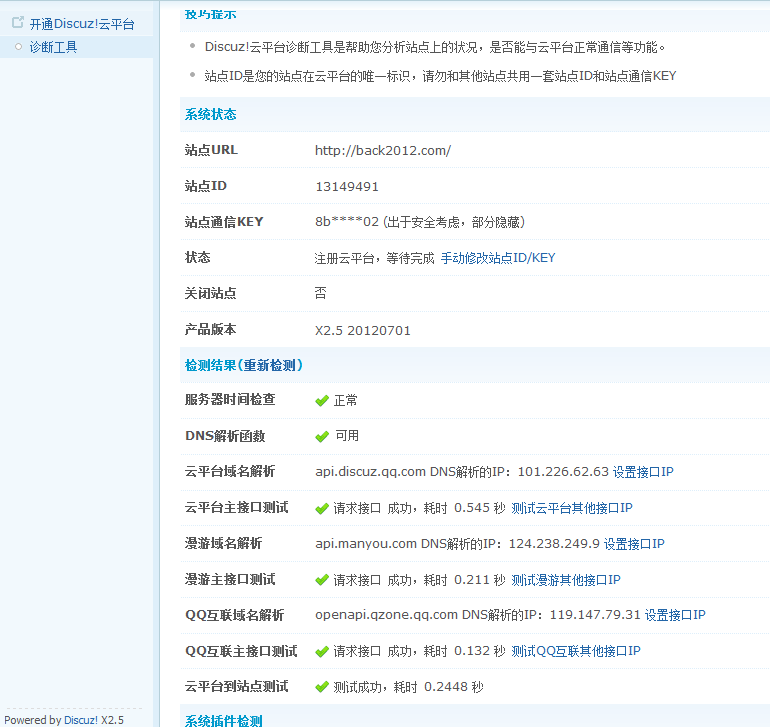
Task: Click 设置接口IP for api.manyou.com
Action: pyautogui.click(x=634, y=544)
